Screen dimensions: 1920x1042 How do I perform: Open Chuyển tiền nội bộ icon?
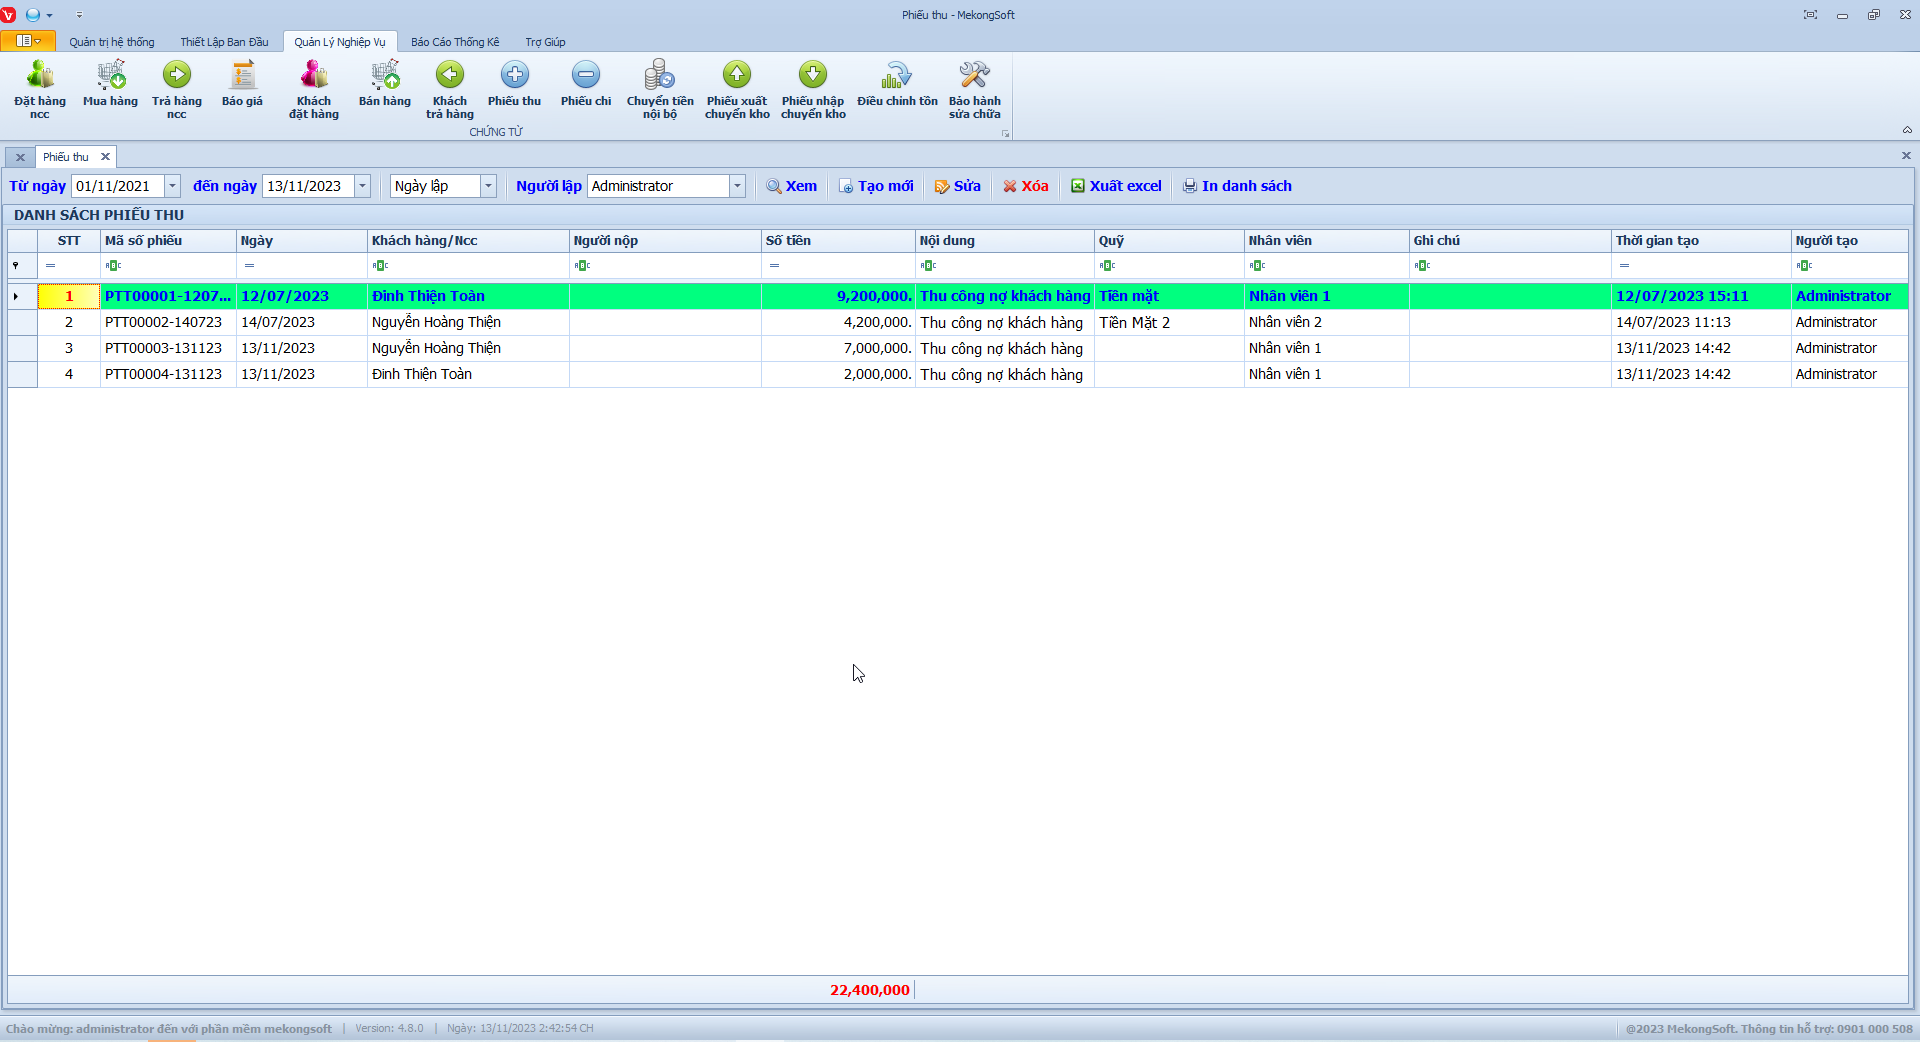pos(659,77)
